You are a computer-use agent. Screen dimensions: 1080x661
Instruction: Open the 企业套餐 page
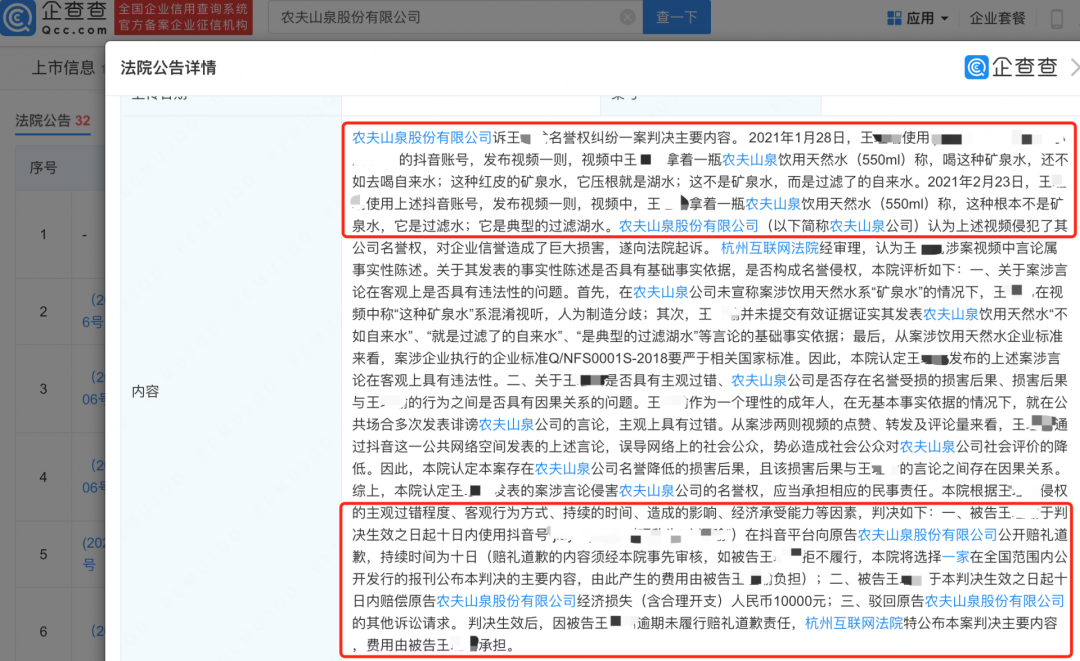tap(997, 17)
